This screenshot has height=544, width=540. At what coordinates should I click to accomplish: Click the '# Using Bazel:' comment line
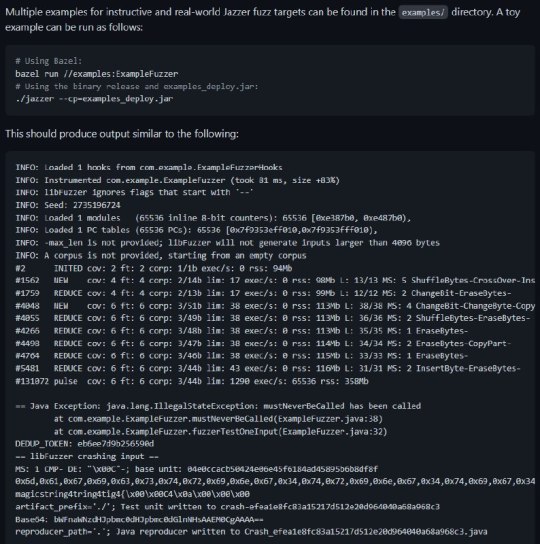click(49, 61)
